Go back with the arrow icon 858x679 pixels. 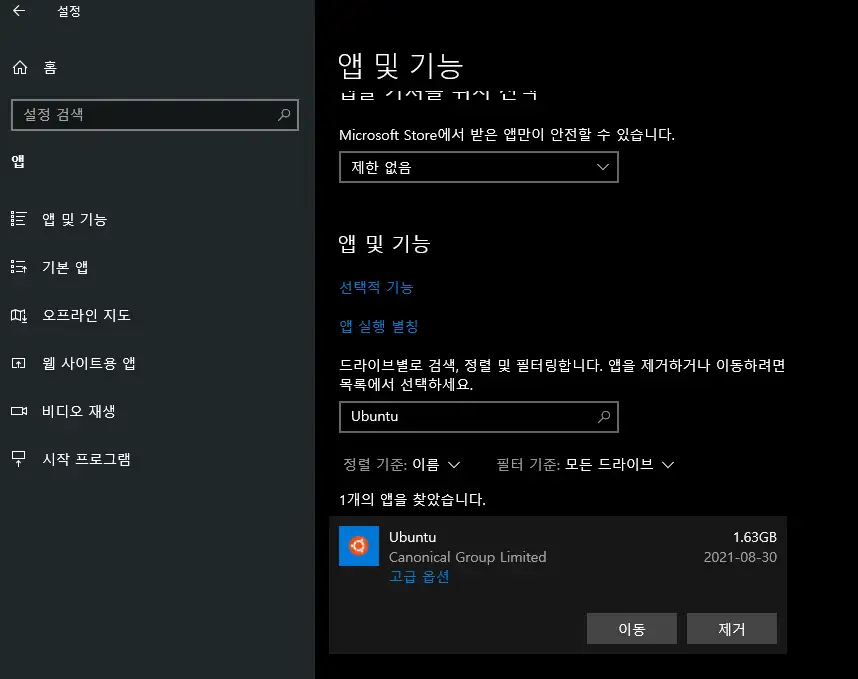point(19,10)
